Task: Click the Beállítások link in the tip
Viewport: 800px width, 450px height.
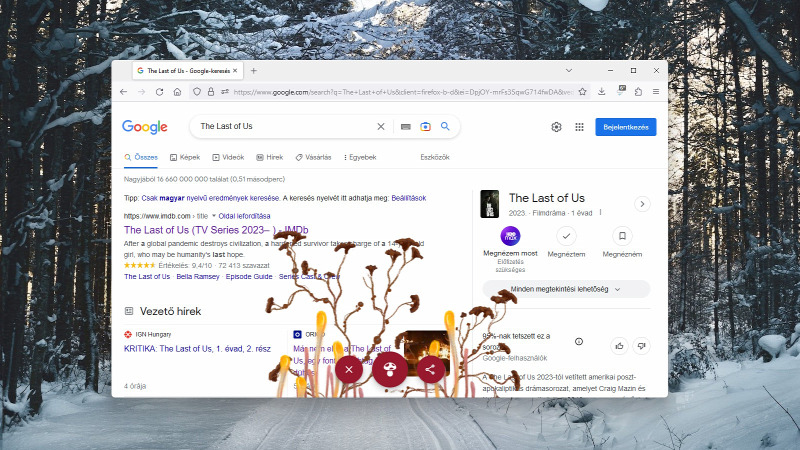Action: (x=409, y=198)
